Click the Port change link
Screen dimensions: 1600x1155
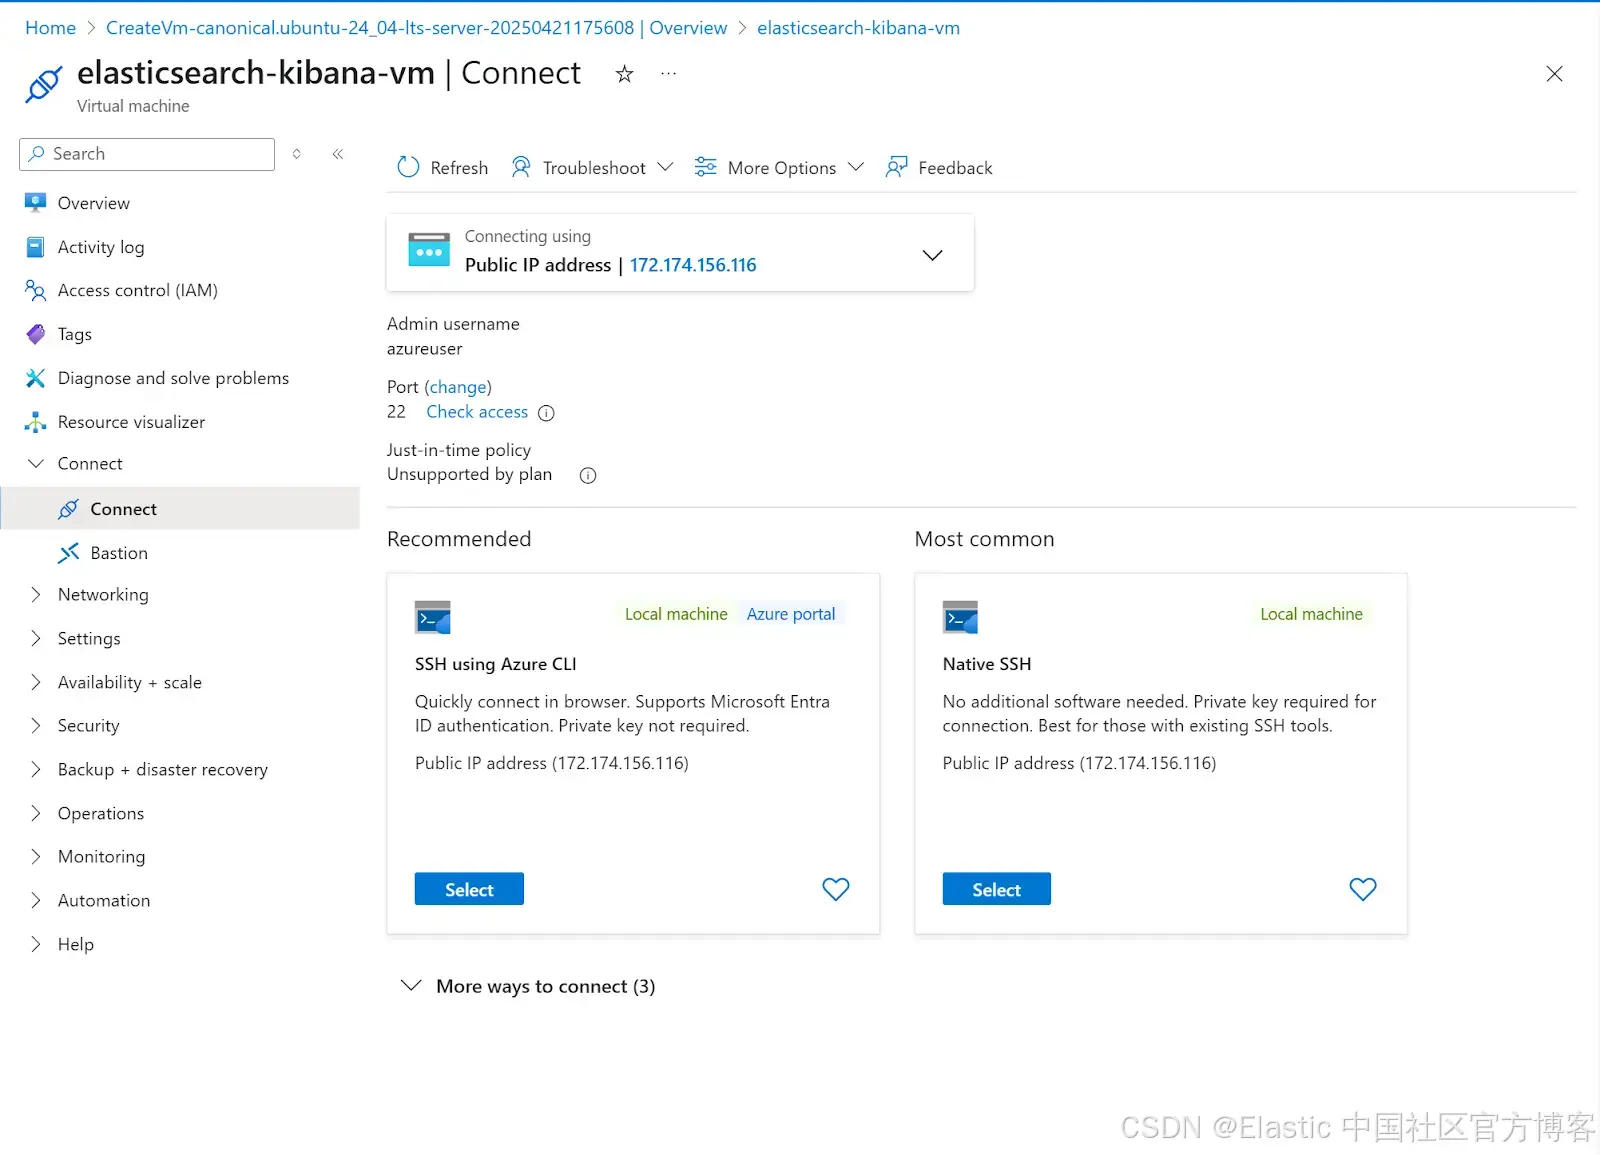coord(459,387)
